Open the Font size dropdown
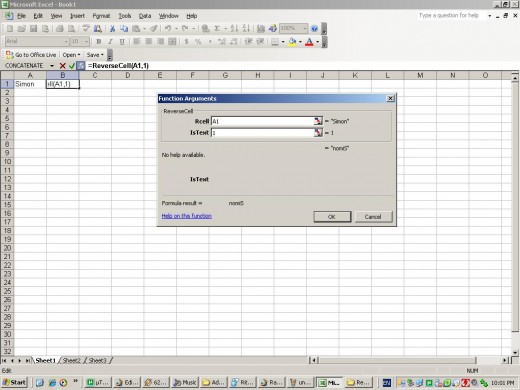 (x=86, y=42)
